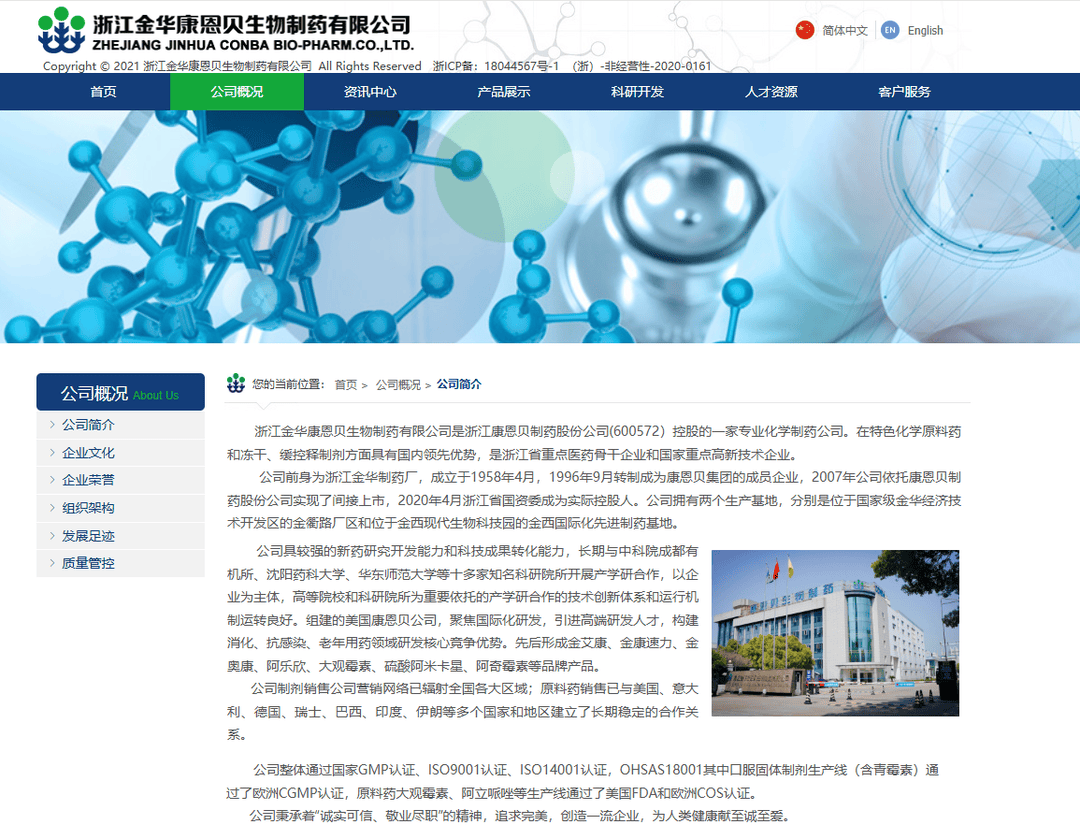Open the 人才资源 navigation tab
The width and height of the screenshot is (1080, 839).
point(771,92)
